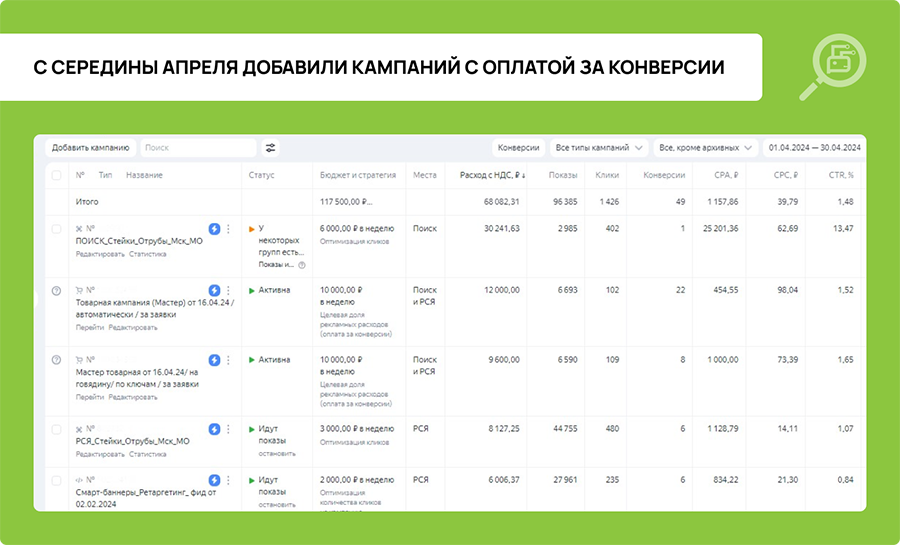
Task: Open three-dot menu for Смарт-баннеры_Ретаргетинг
Action: click(x=228, y=480)
